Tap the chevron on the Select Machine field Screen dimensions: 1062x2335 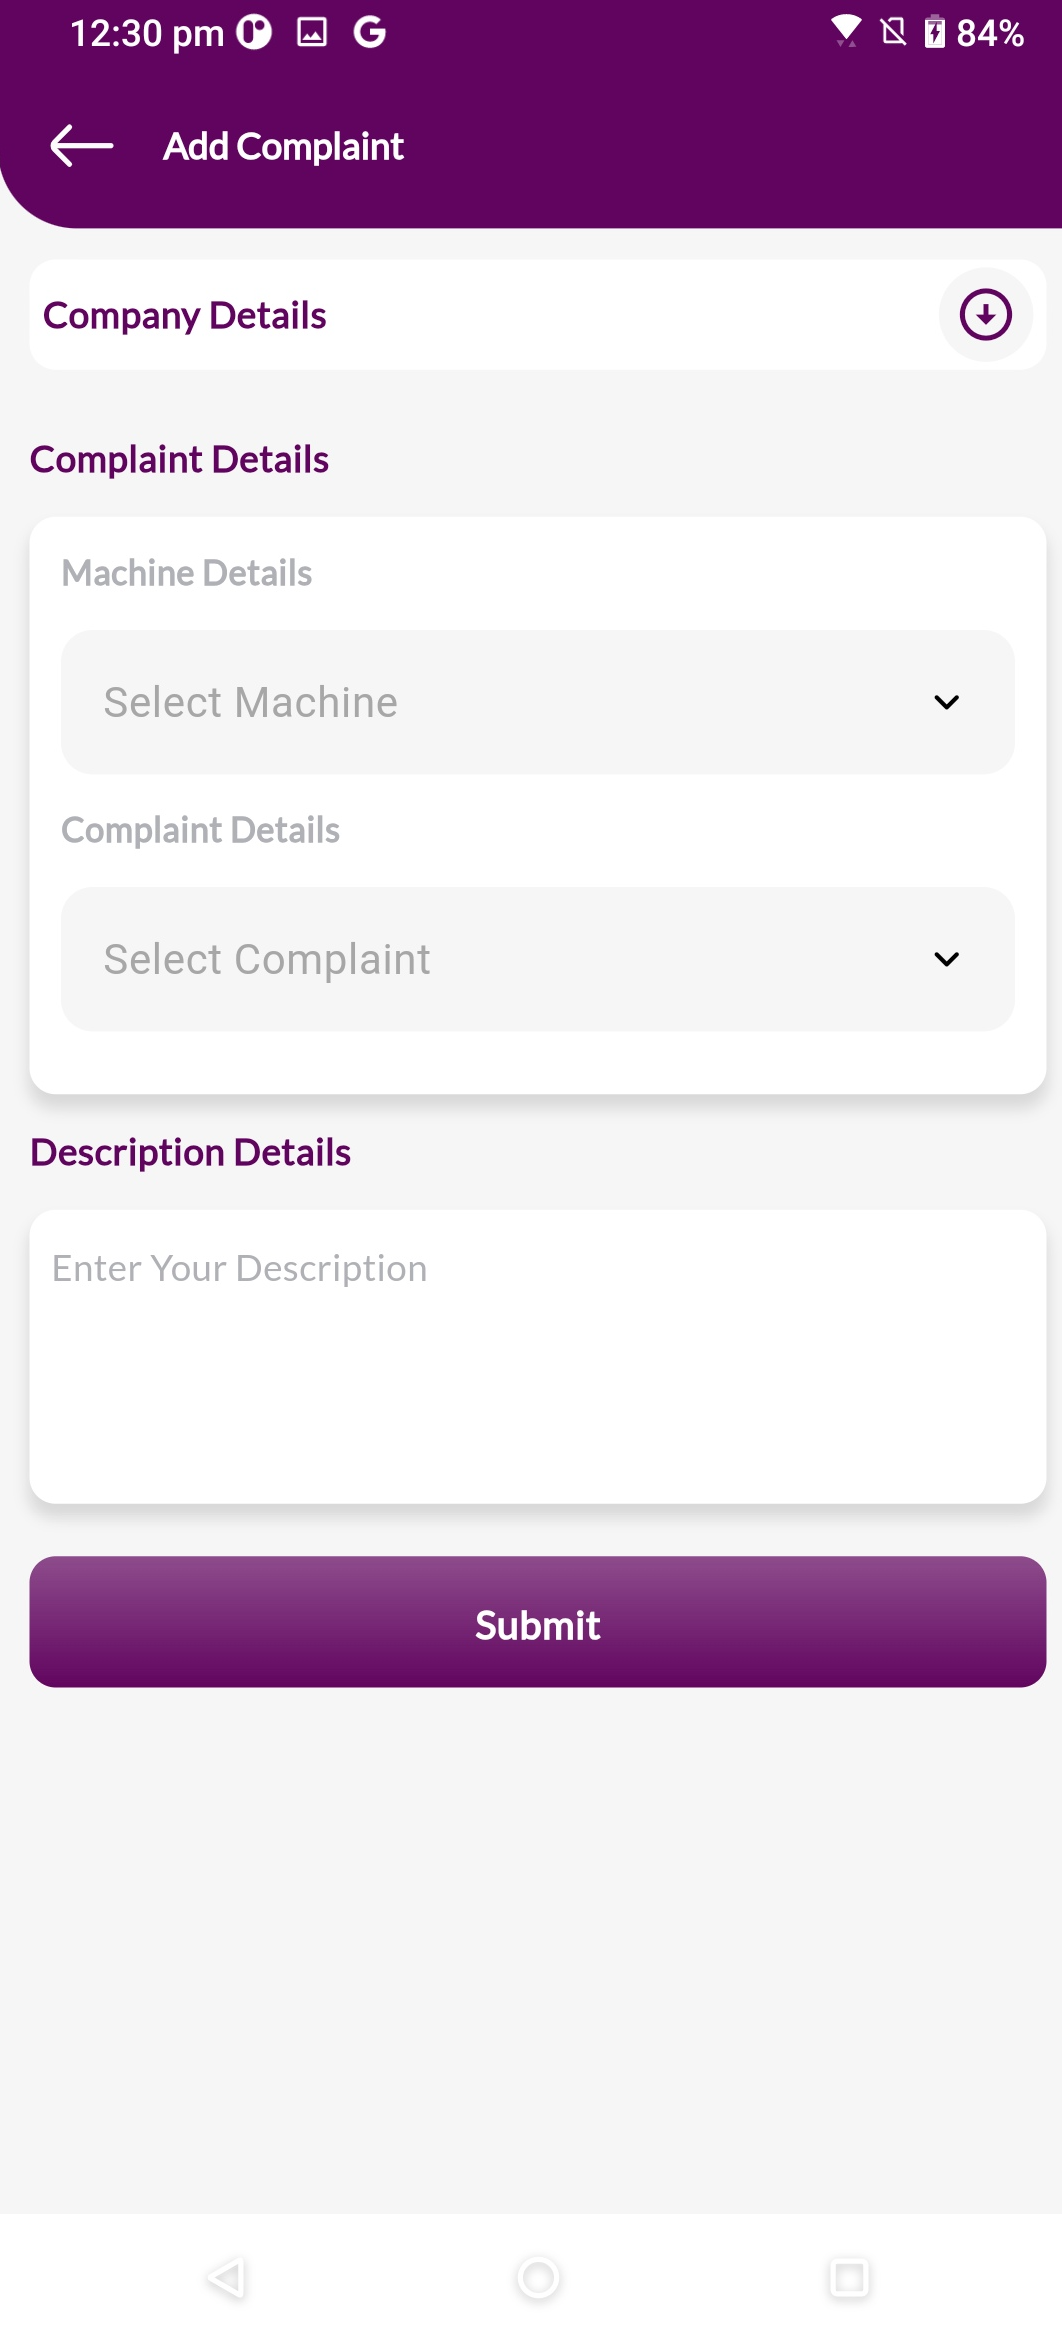(x=947, y=703)
